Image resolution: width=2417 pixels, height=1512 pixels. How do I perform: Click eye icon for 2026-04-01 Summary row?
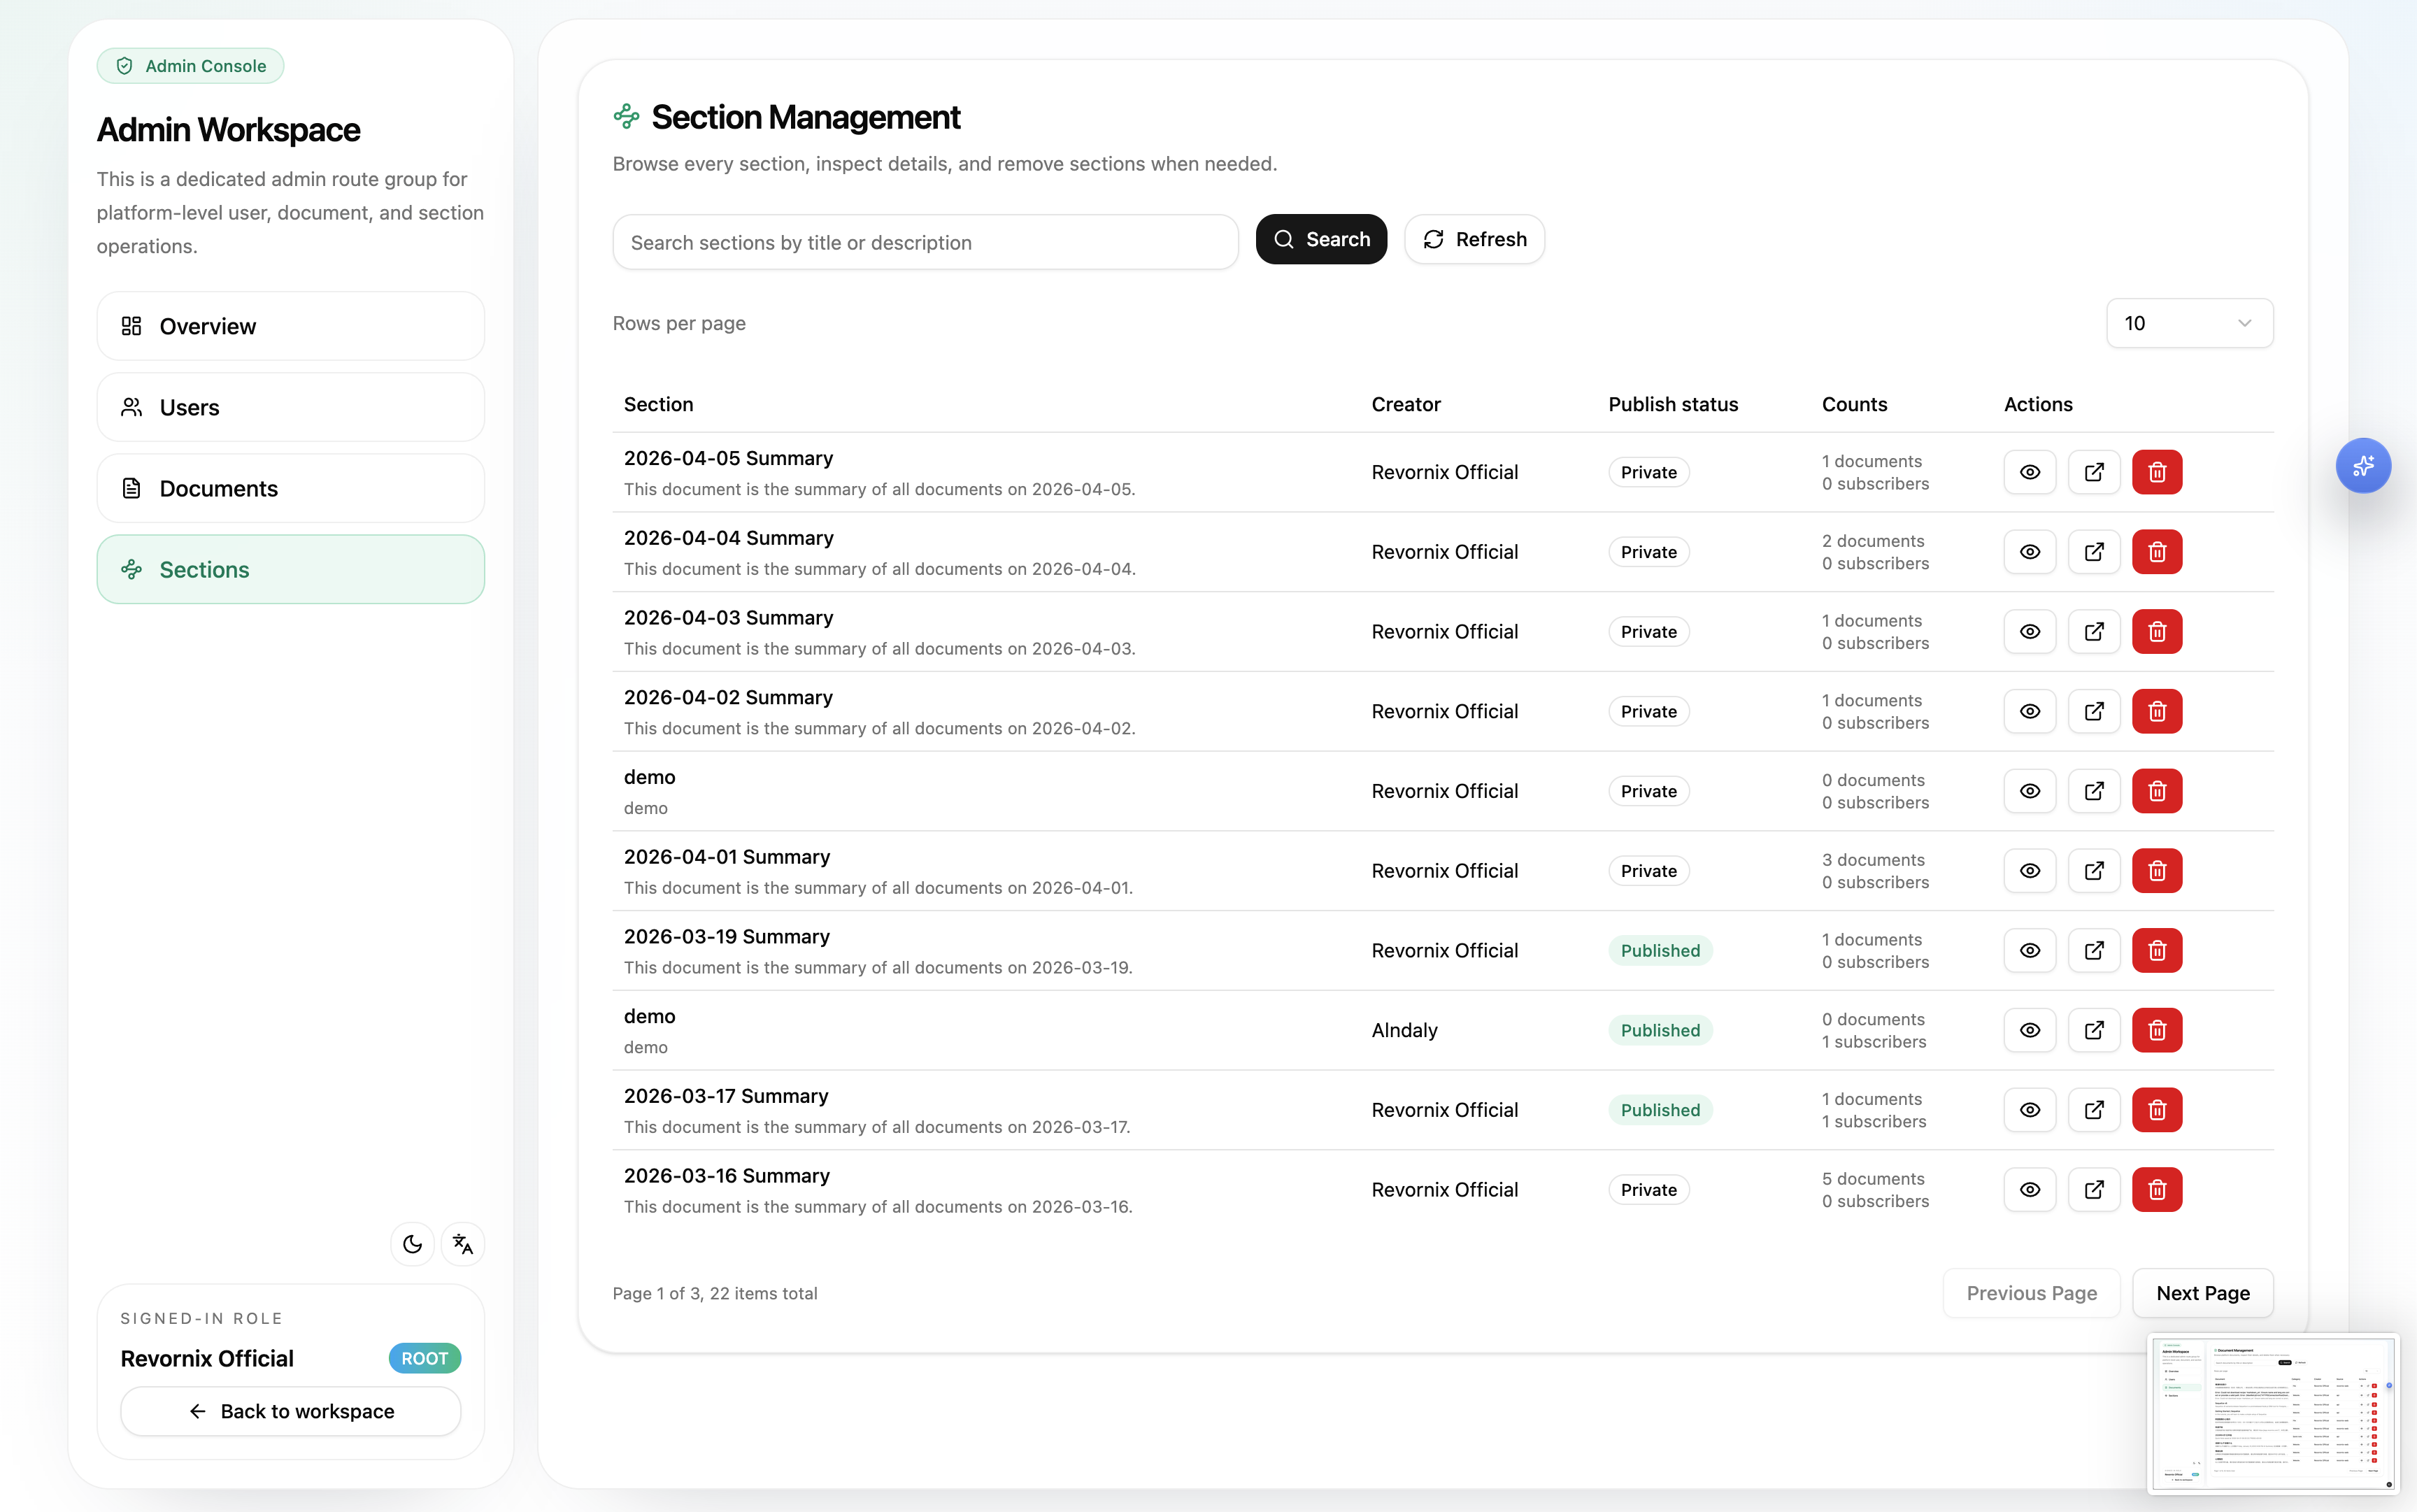tap(2029, 871)
